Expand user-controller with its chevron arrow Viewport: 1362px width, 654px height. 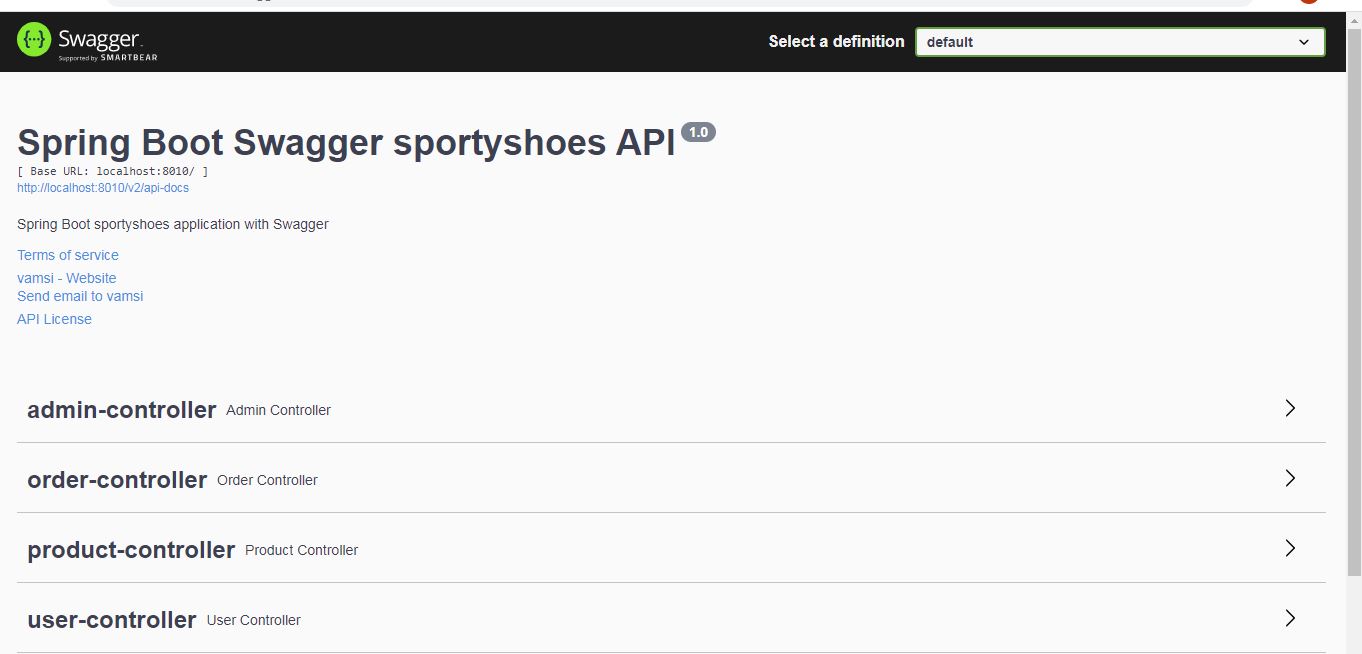tap(1290, 618)
